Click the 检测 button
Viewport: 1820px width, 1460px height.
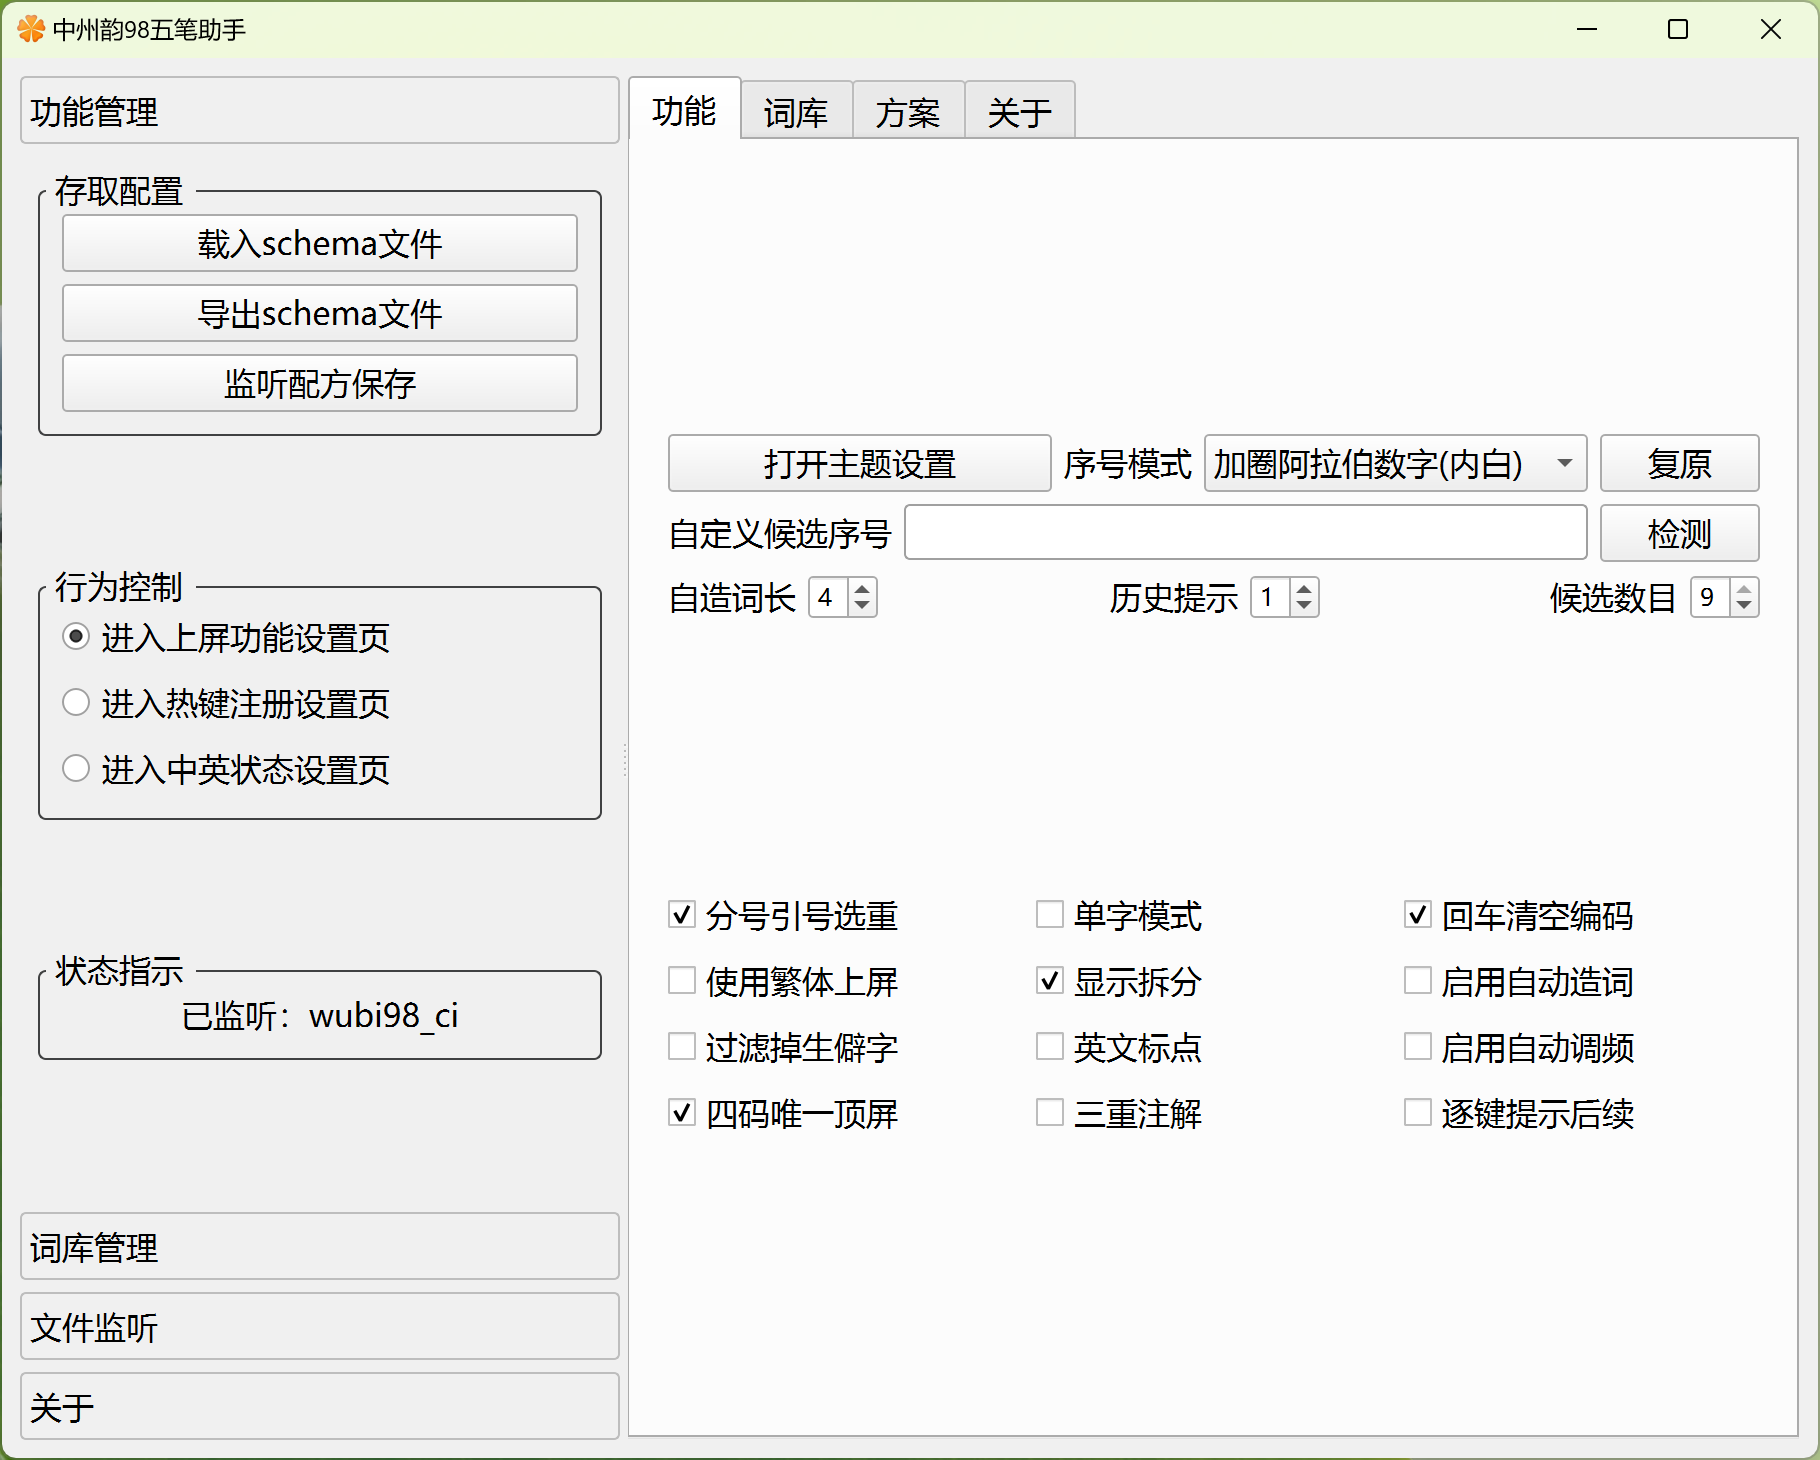tap(1679, 533)
